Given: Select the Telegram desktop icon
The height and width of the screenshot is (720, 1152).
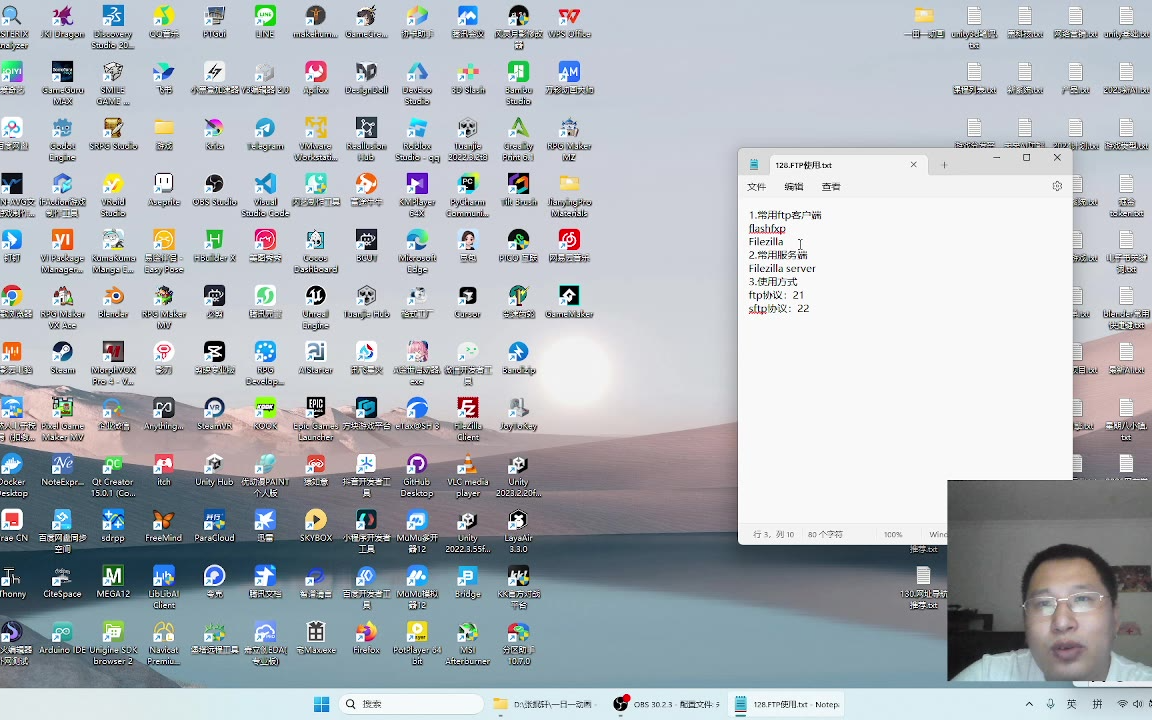Looking at the screenshot, I should (x=265, y=134).
